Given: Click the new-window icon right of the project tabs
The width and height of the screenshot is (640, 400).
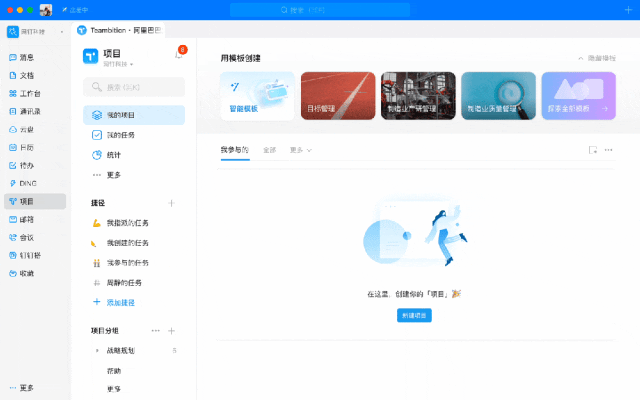Looking at the screenshot, I should 593,150.
